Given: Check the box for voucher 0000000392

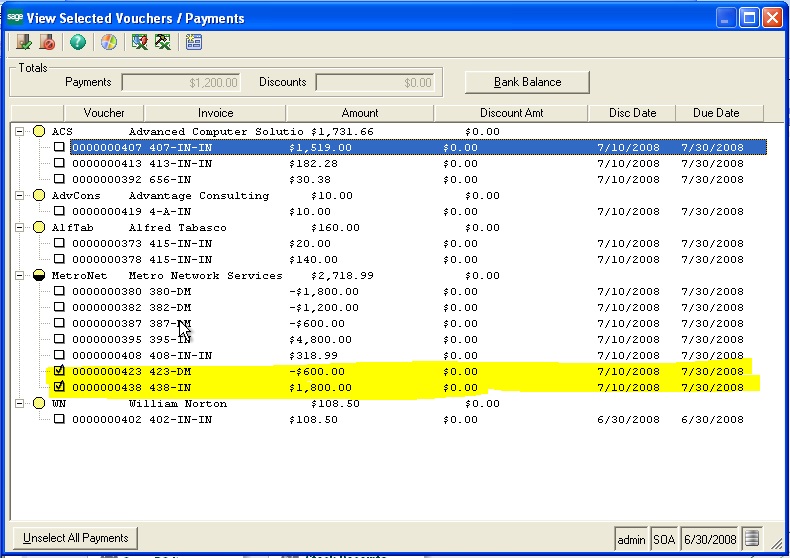Looking at the screenshot, I should [x=59, y=179].
